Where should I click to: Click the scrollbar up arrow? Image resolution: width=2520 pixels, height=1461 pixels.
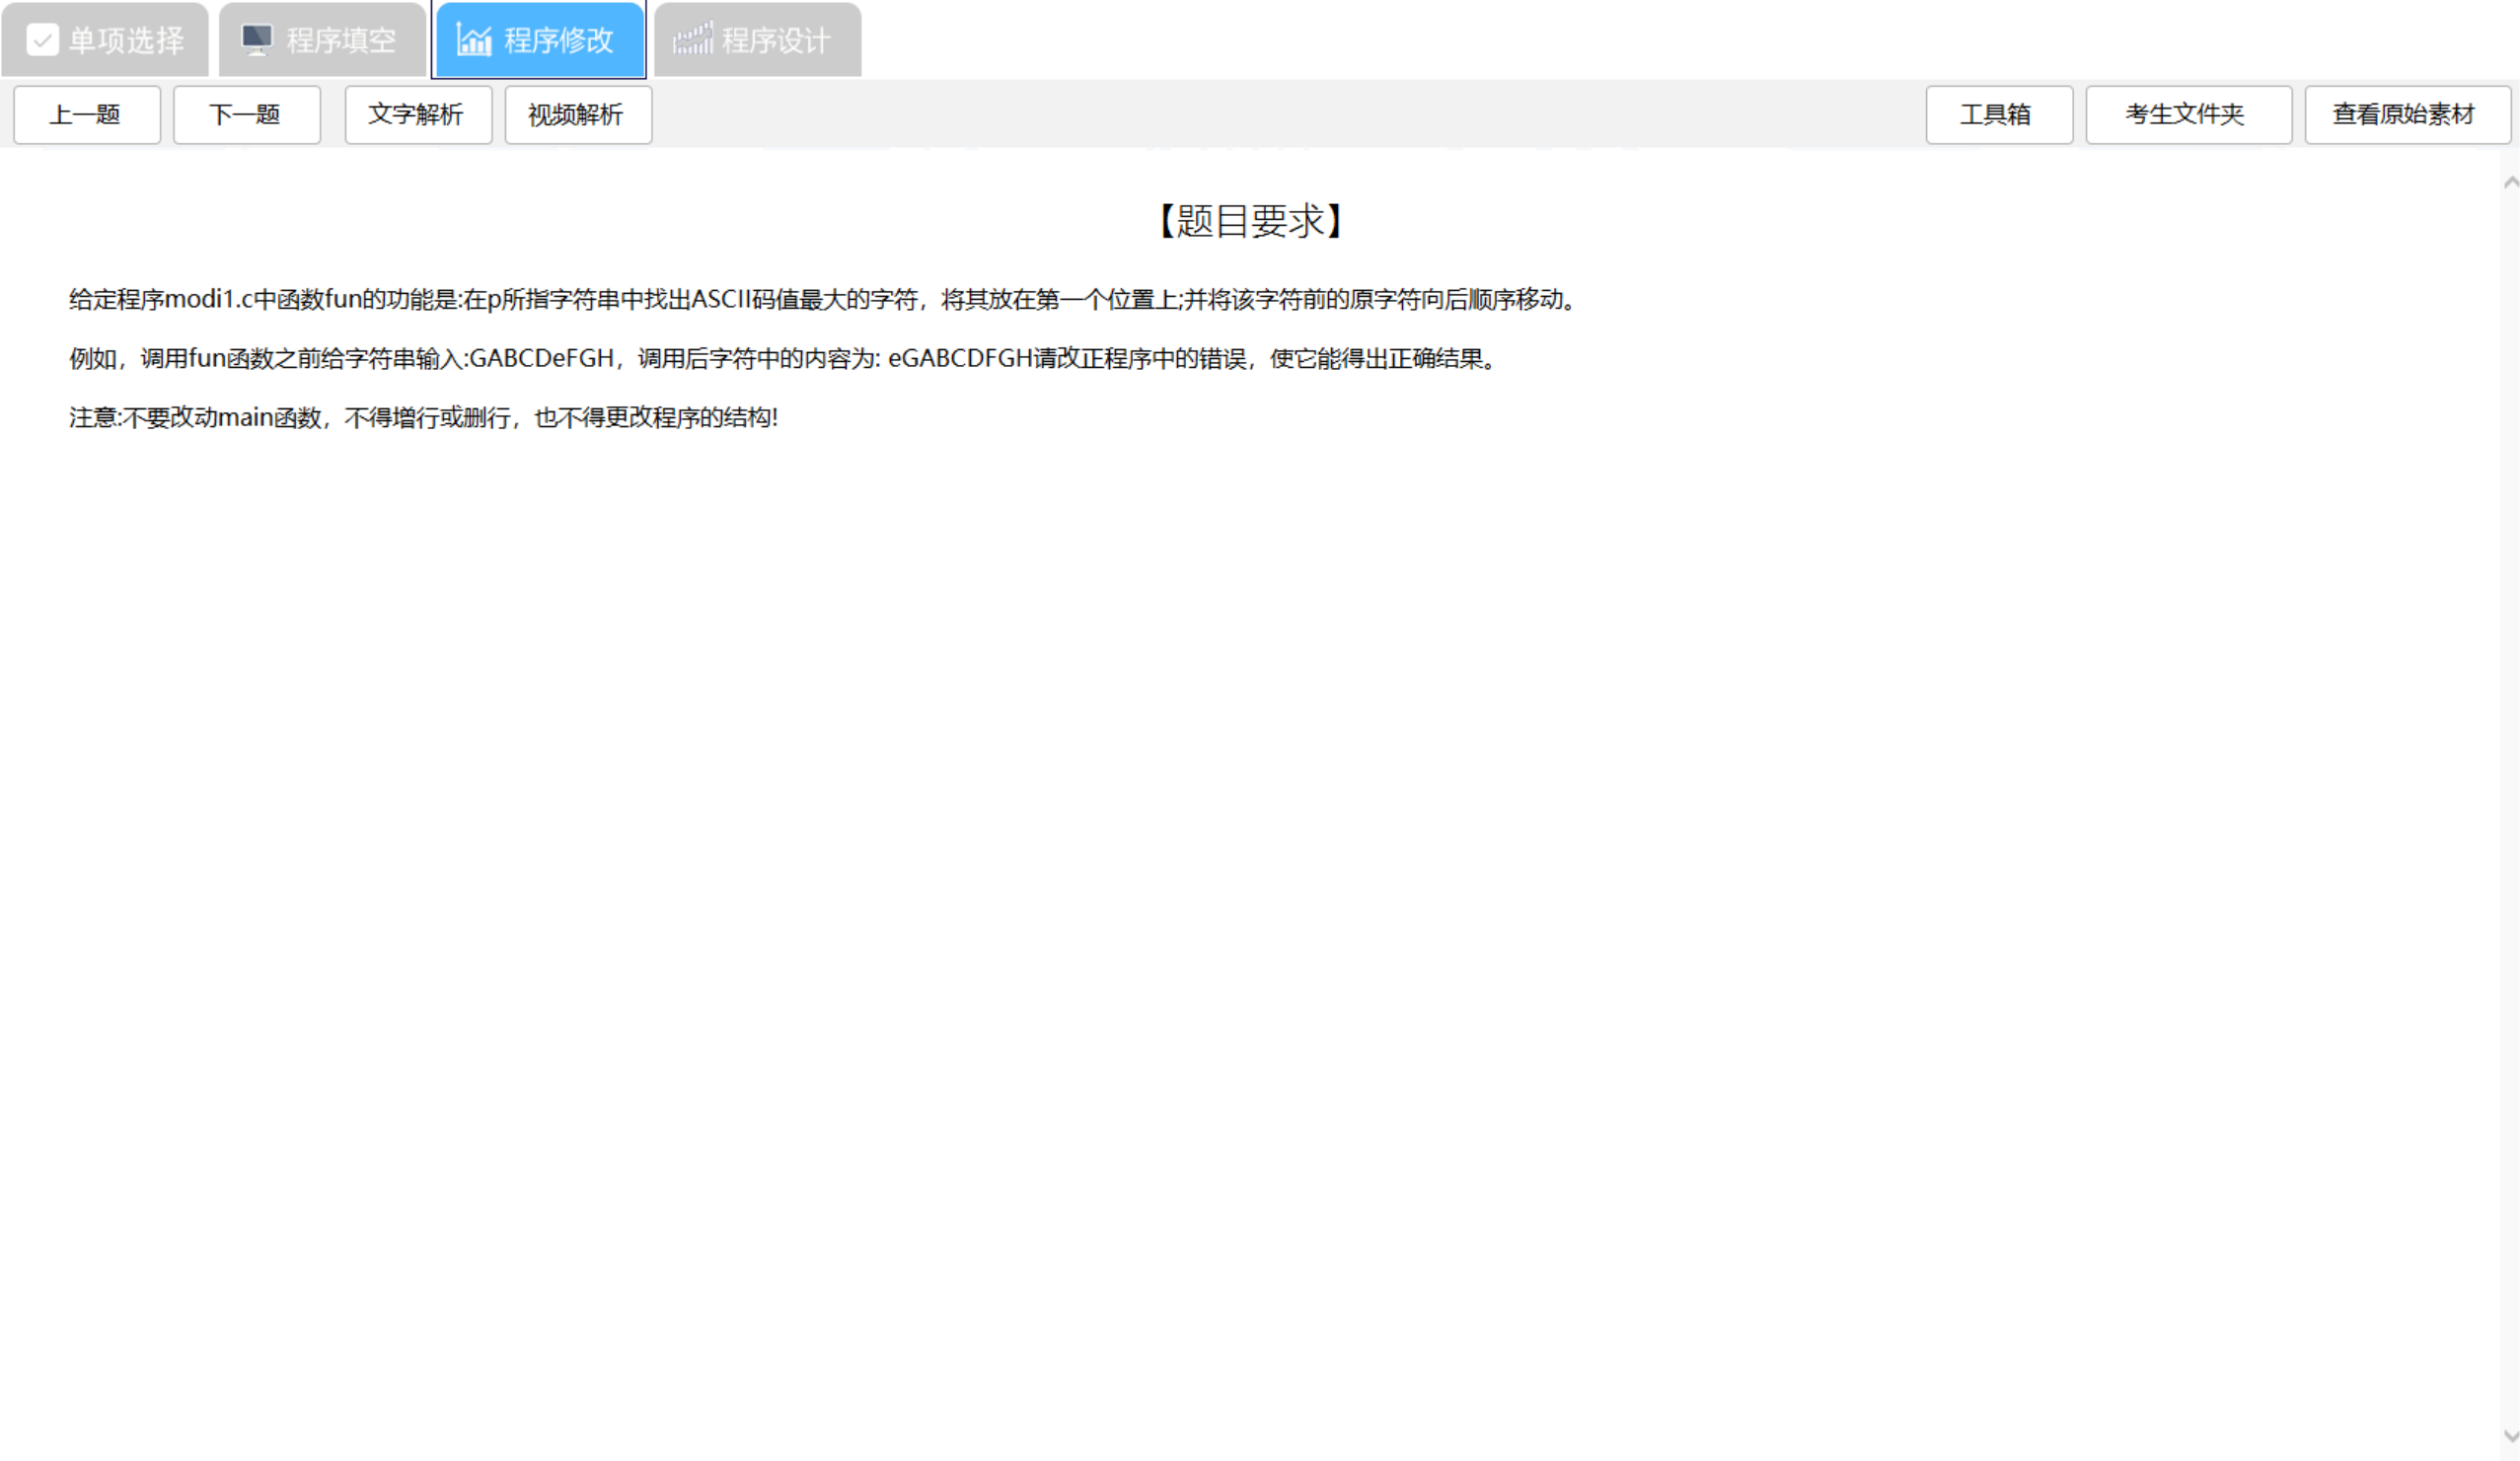[x=2510, y=183]
